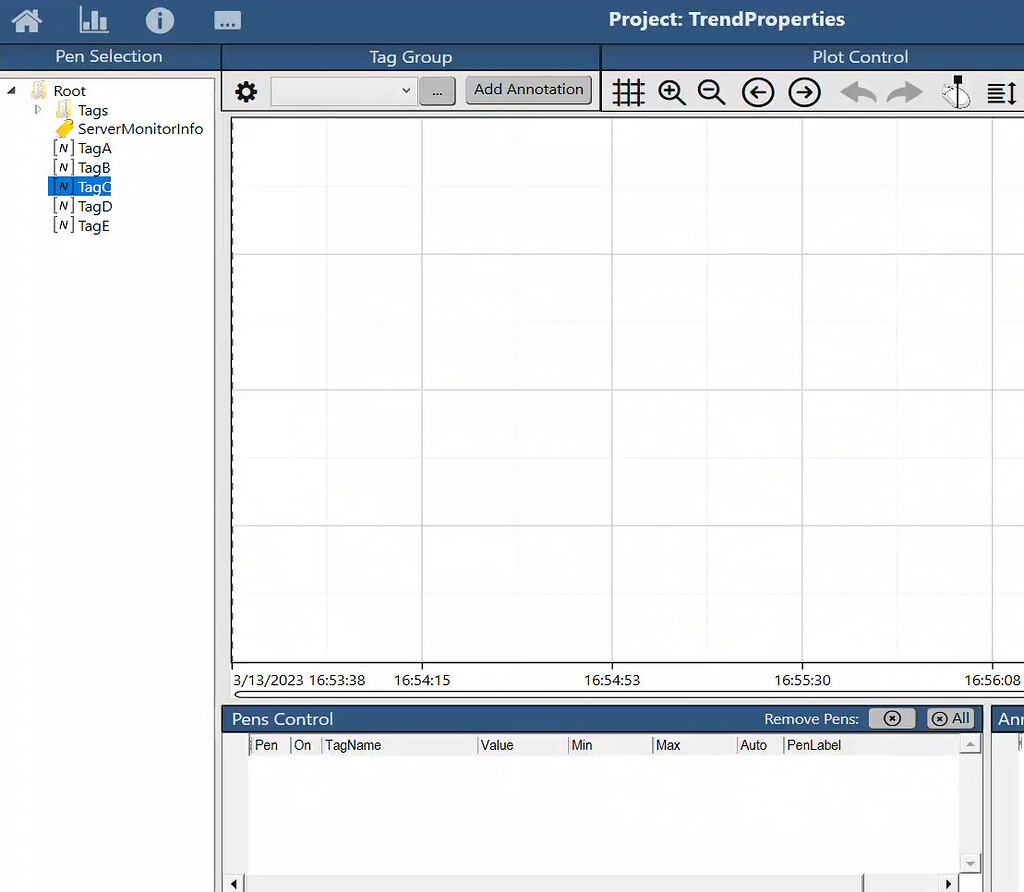This screenshot has height=892, width=1024.
Task: Toggle the cursor pointer tool in Plot Control
Action: [956, 92]
